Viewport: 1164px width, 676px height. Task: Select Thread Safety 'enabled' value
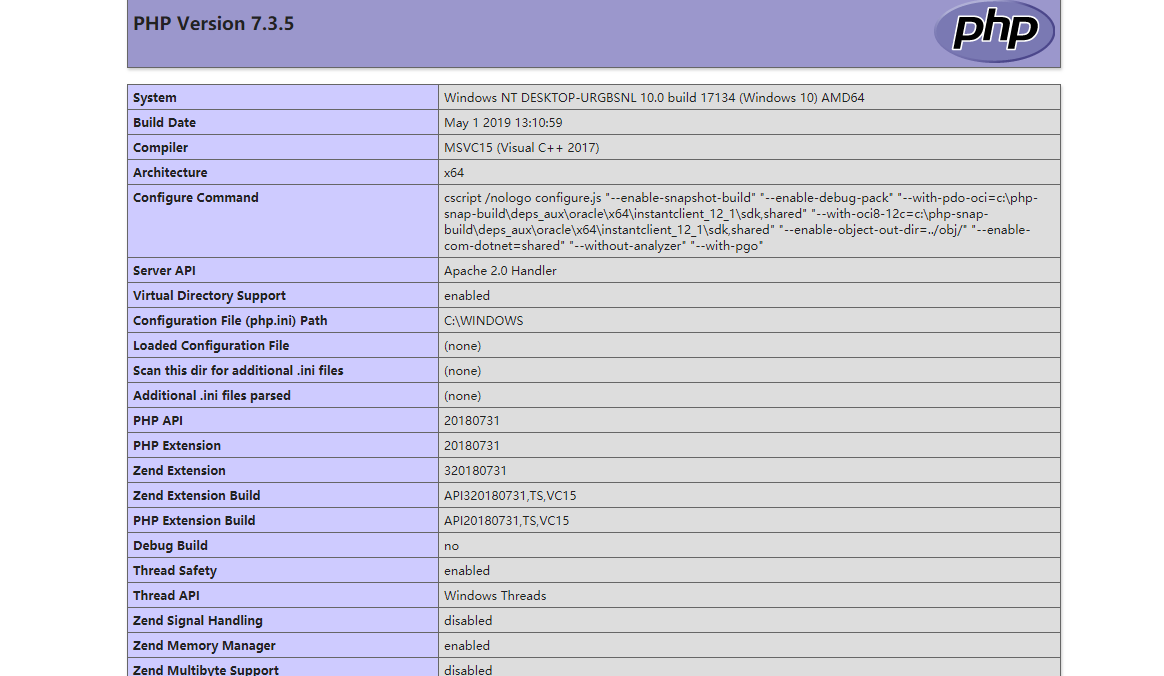[467, 571]
